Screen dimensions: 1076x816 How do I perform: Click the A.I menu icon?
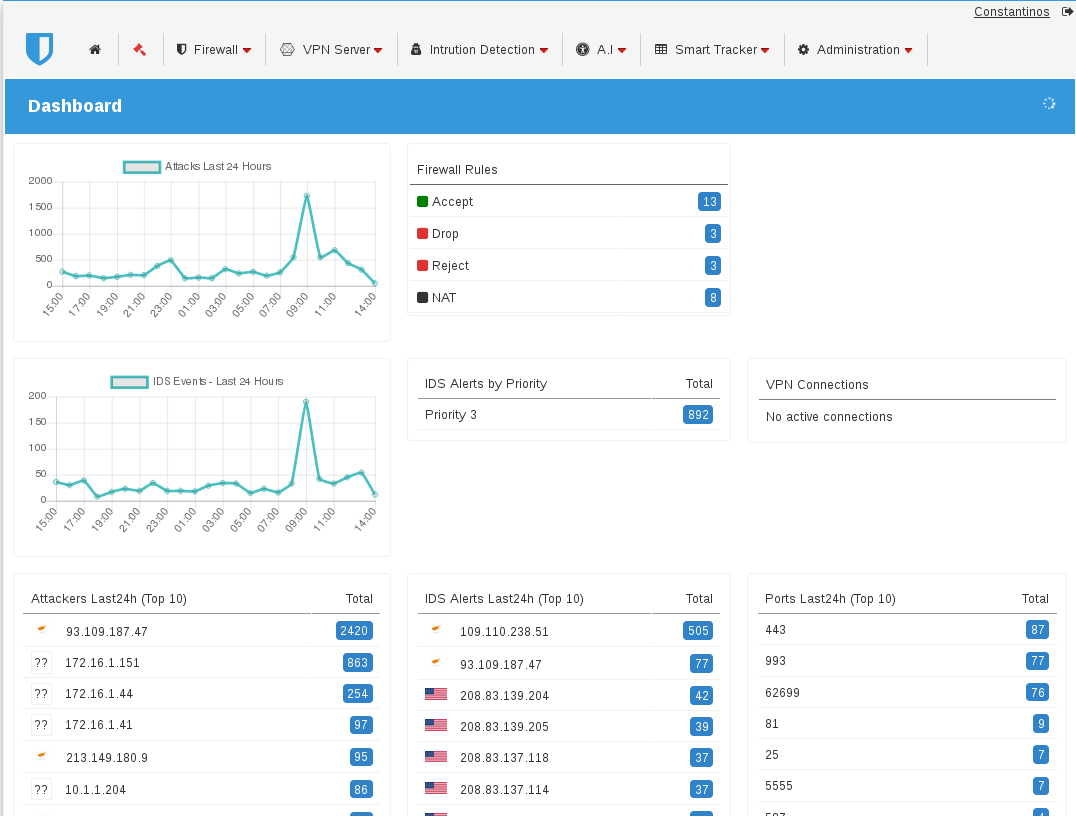click(583, 49)
